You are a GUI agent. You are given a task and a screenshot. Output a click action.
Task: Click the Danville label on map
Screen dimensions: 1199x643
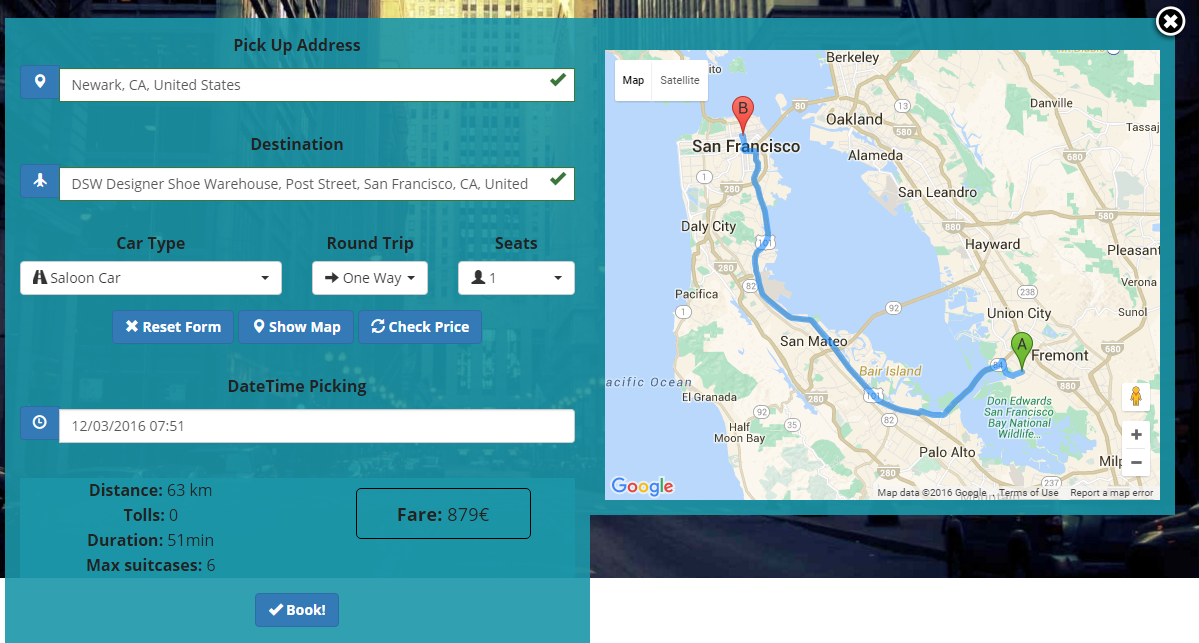coord(1051,103)
